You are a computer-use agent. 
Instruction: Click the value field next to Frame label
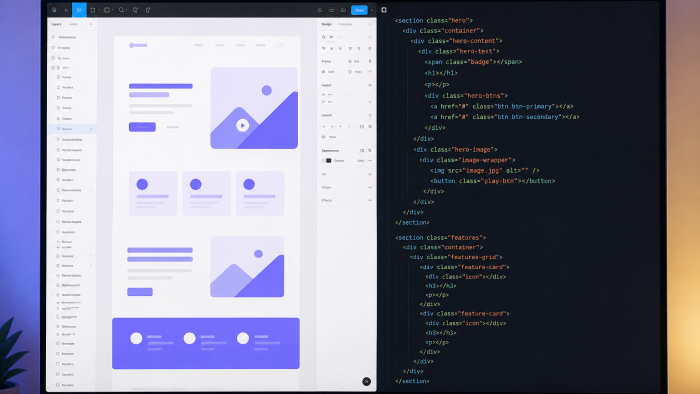(356, 62)
